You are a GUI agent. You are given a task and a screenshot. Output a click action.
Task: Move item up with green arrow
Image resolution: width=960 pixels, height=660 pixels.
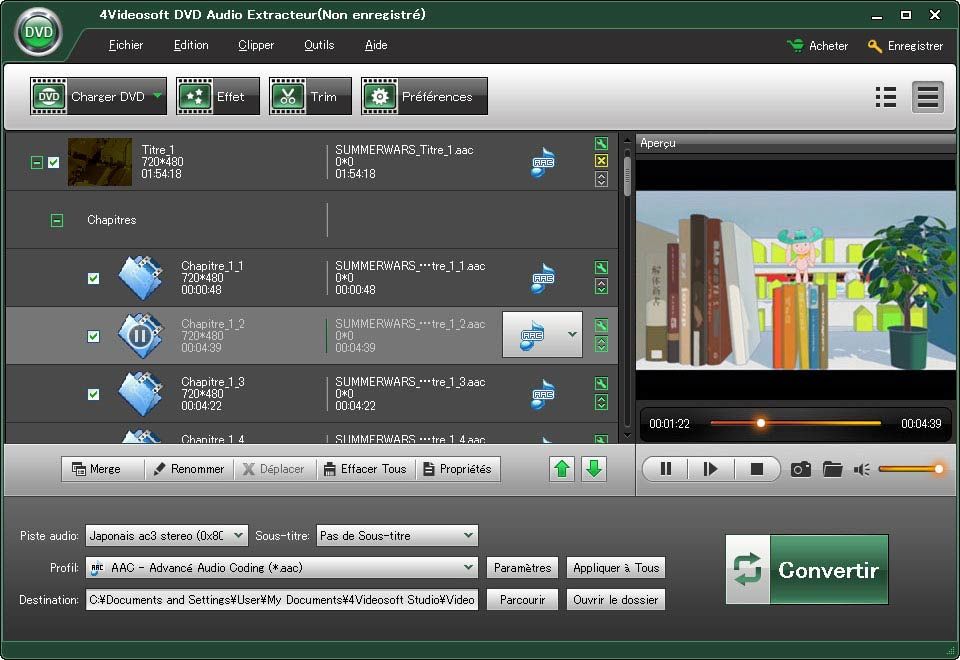click(x=561, y=469)
